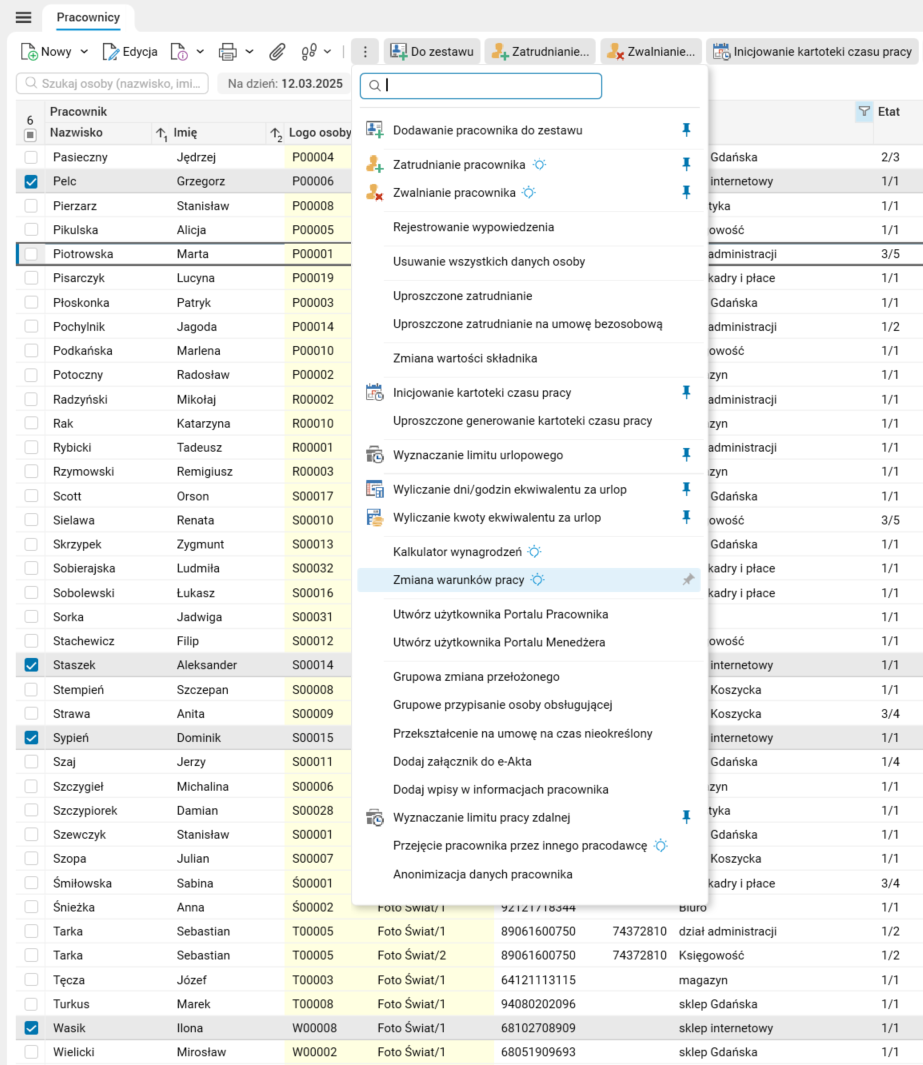Unpin Inicjowanie kartoteki czasu pracy
923x1065 pixels.
(686, 392)
